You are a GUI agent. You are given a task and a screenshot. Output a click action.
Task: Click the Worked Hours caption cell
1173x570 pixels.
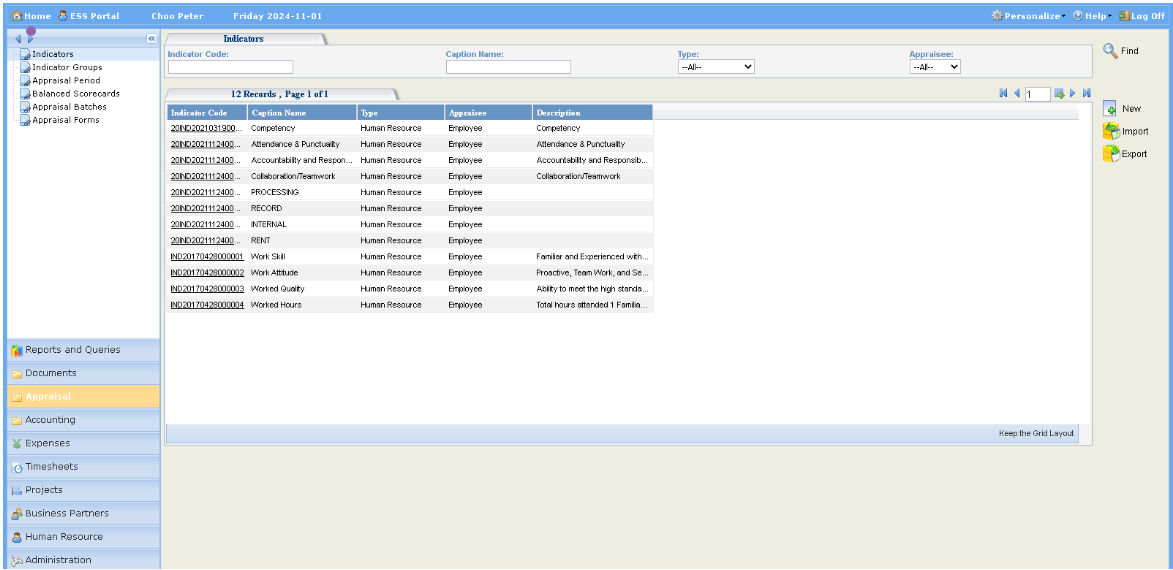point(302,305)
